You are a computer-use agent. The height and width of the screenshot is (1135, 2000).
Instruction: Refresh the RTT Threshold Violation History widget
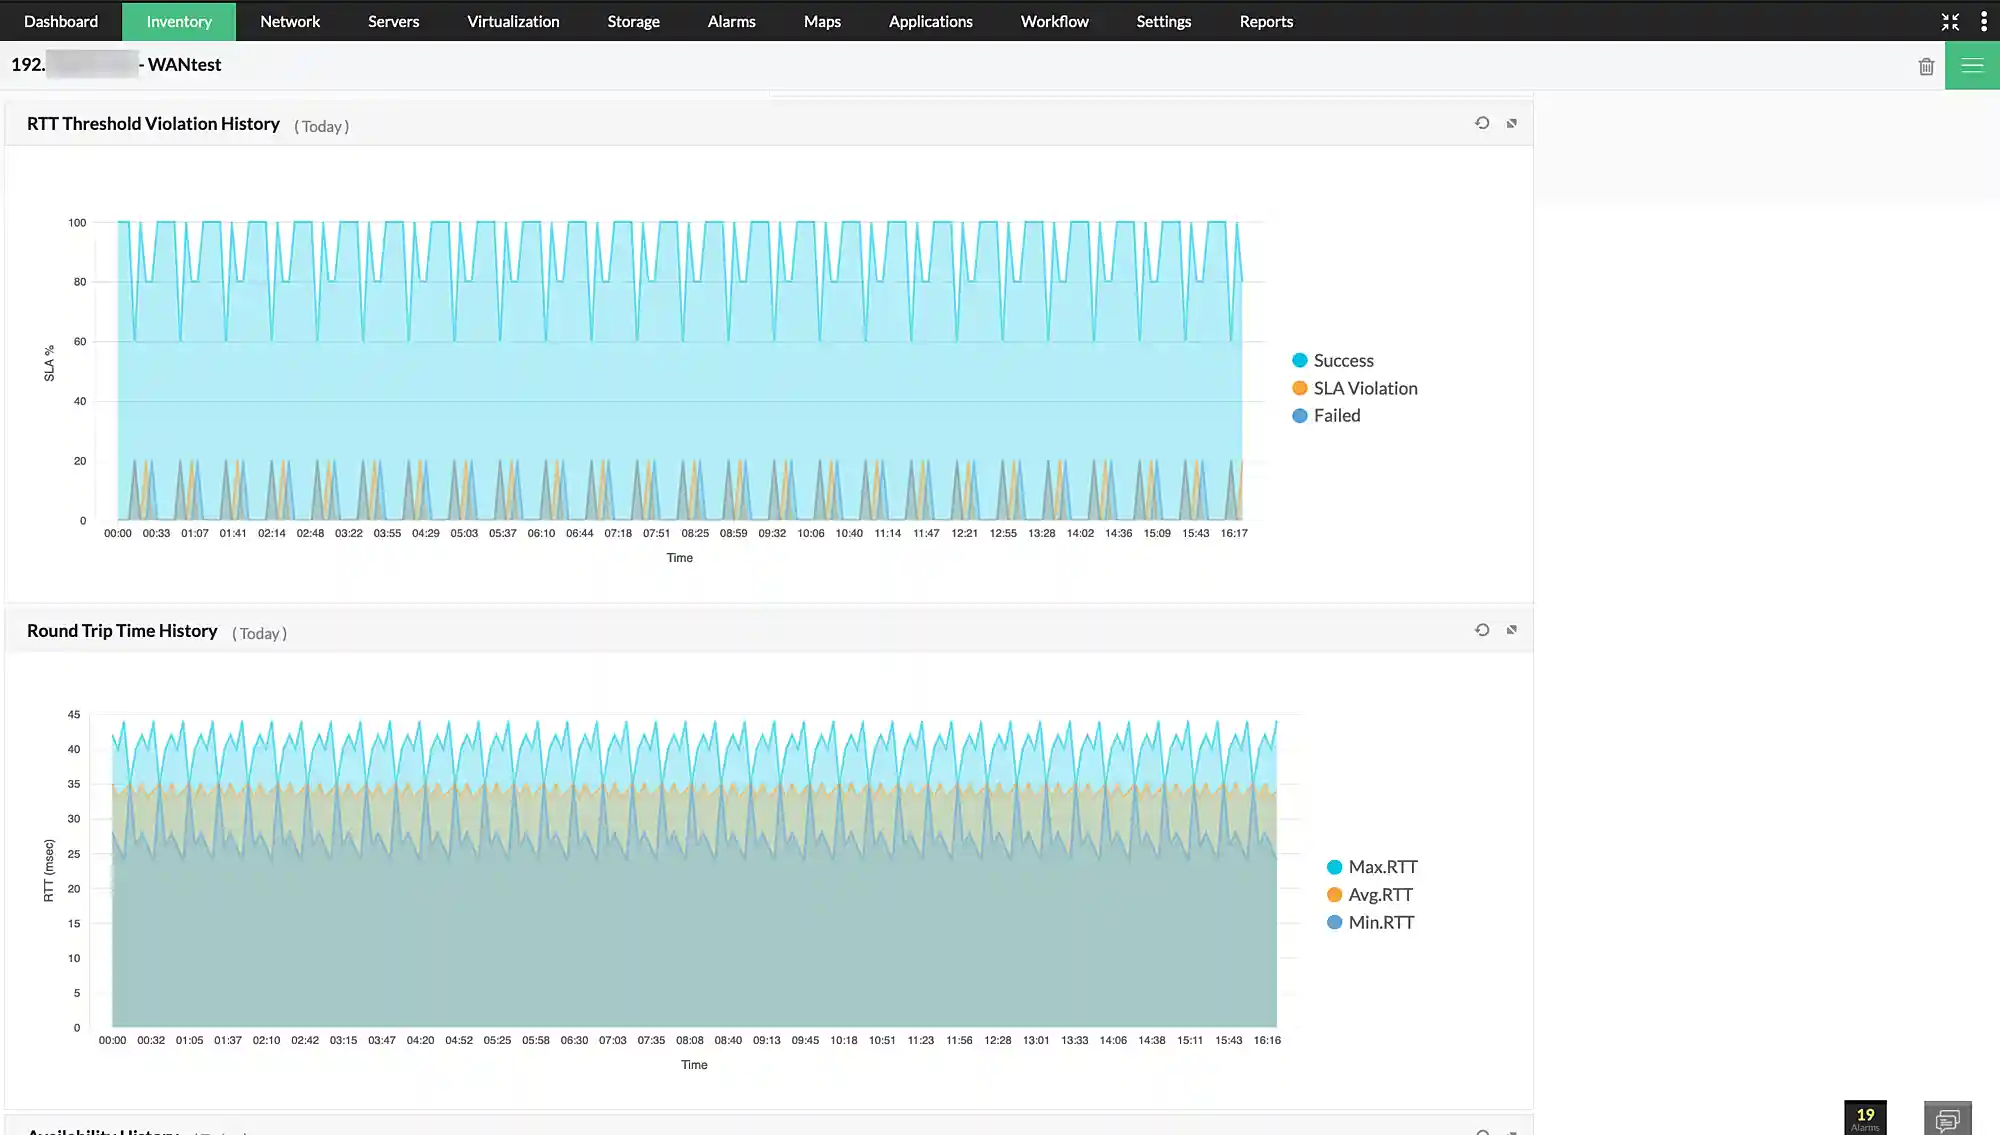tap(1482, 123)
